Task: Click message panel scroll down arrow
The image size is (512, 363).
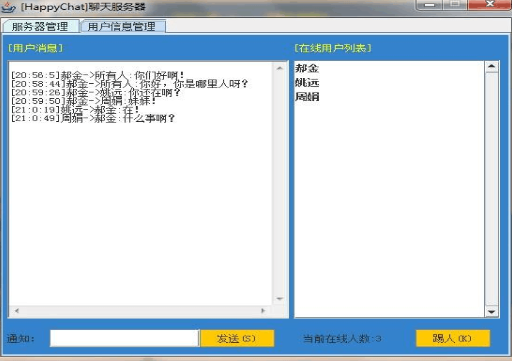Action: pos(280,299)
